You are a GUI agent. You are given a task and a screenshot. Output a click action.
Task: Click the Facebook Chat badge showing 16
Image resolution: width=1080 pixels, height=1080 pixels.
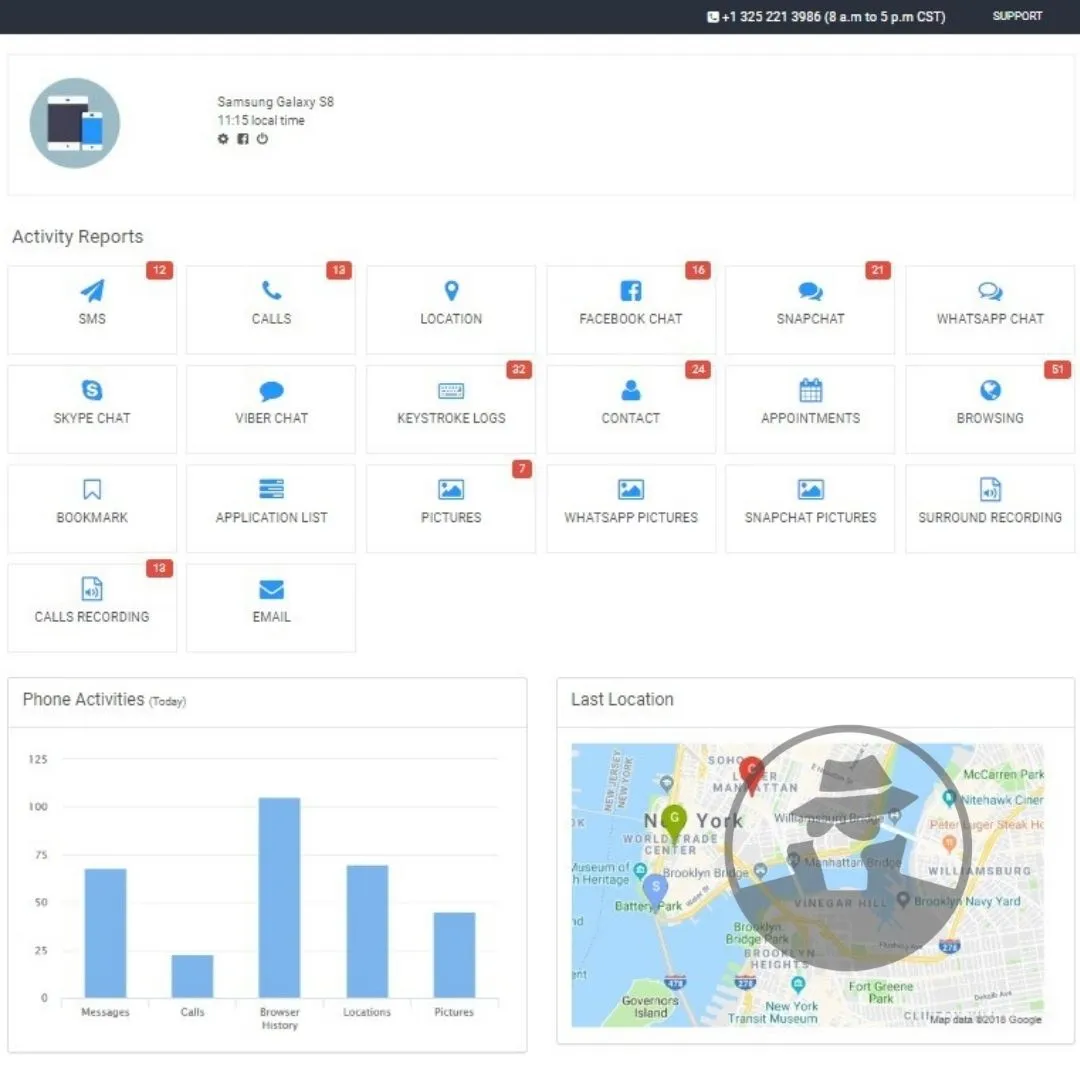point(698,269)
